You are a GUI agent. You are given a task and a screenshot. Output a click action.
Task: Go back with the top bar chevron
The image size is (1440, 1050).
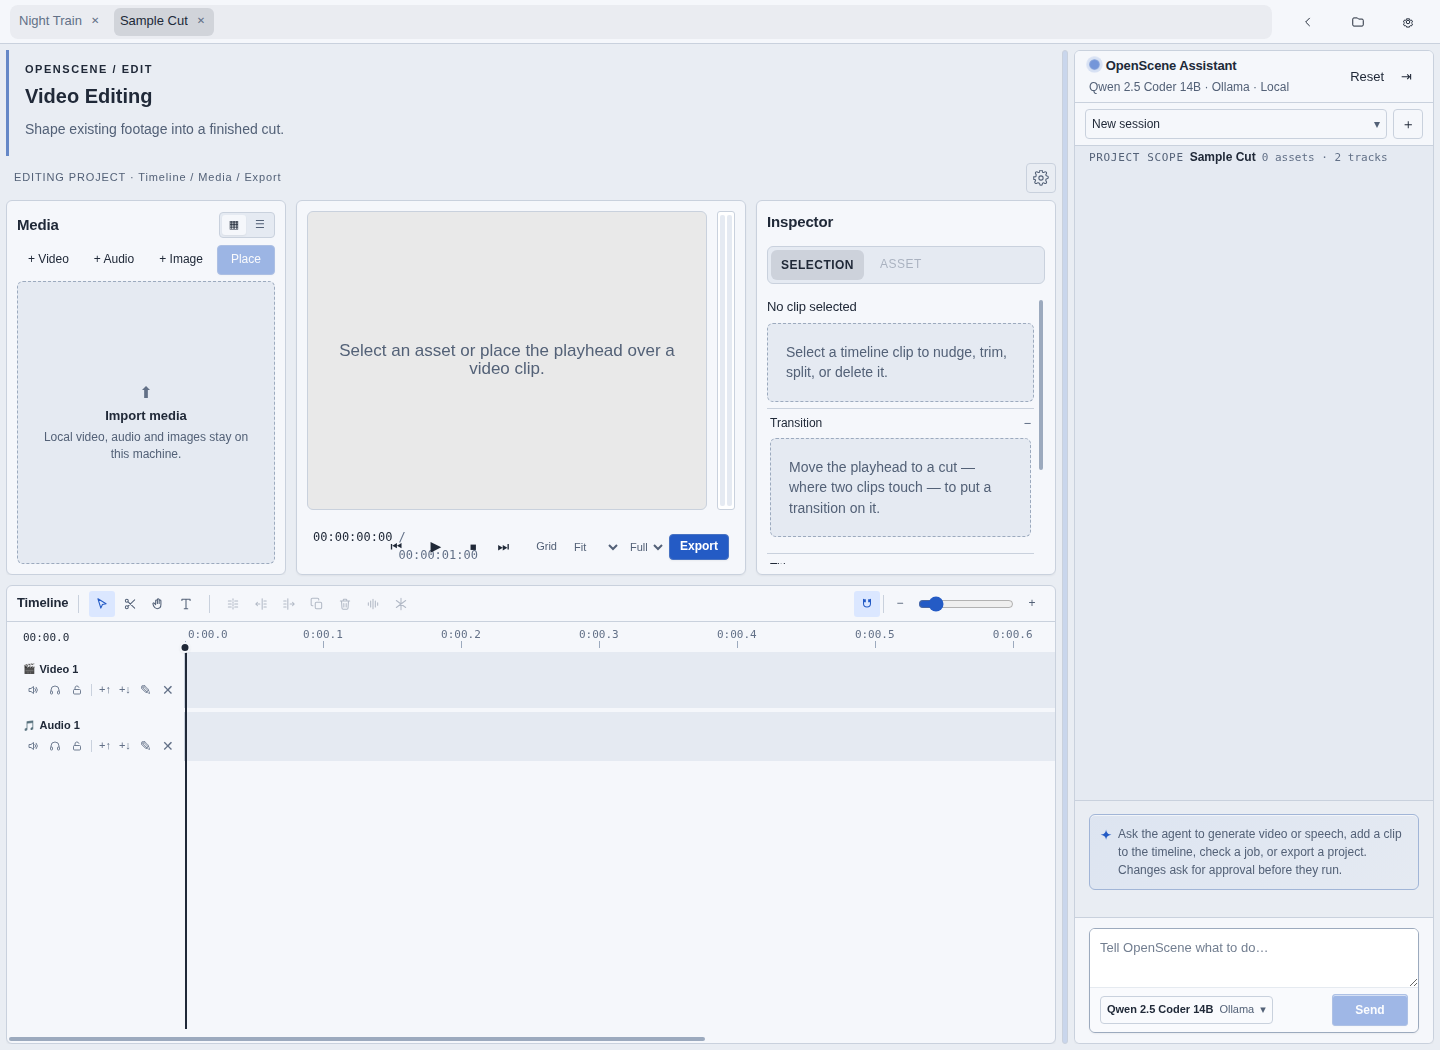1308,22
